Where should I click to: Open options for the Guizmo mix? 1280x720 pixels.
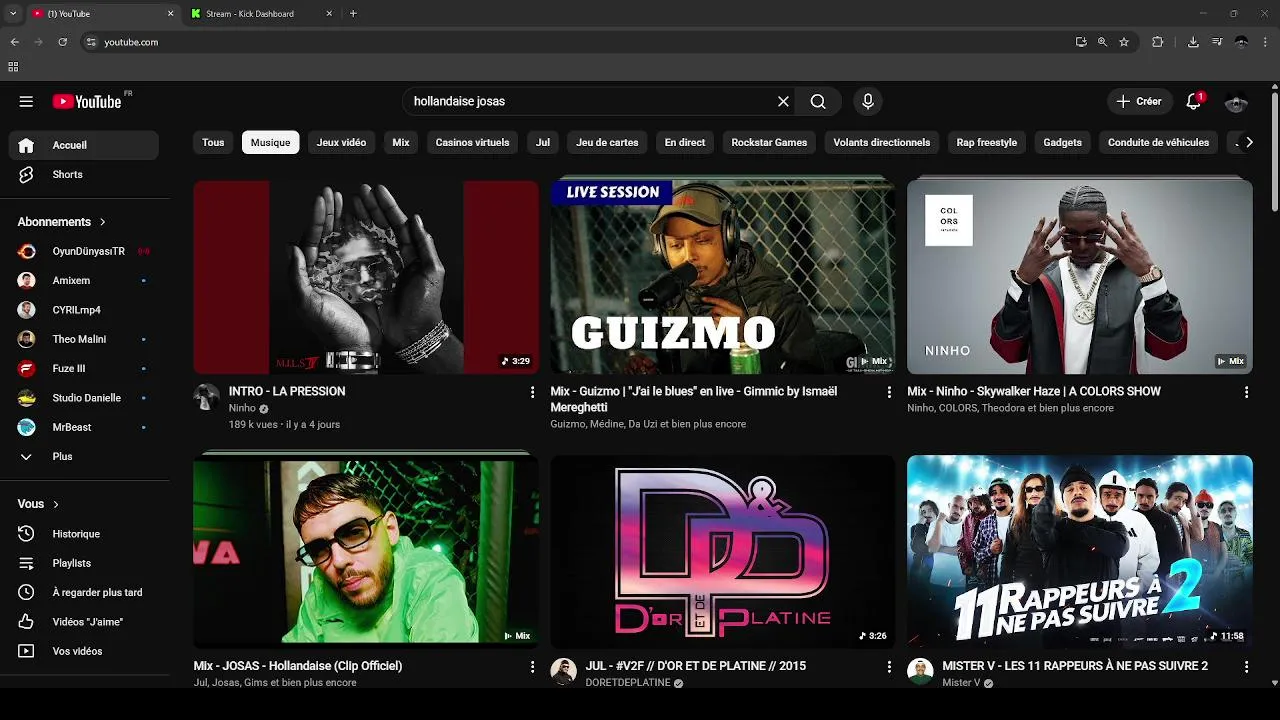[x=889, y=393]
